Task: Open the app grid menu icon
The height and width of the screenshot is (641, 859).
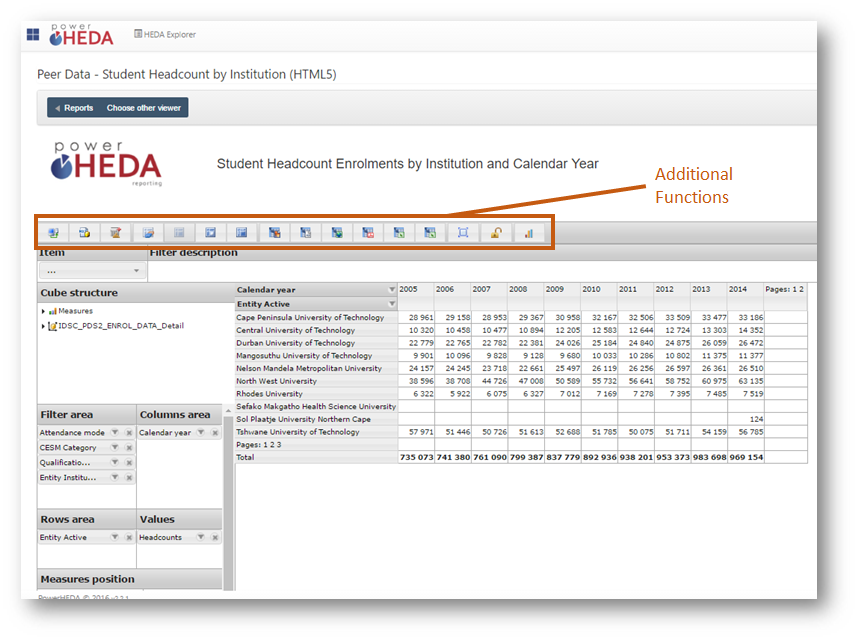Action: tap(33, 35)
